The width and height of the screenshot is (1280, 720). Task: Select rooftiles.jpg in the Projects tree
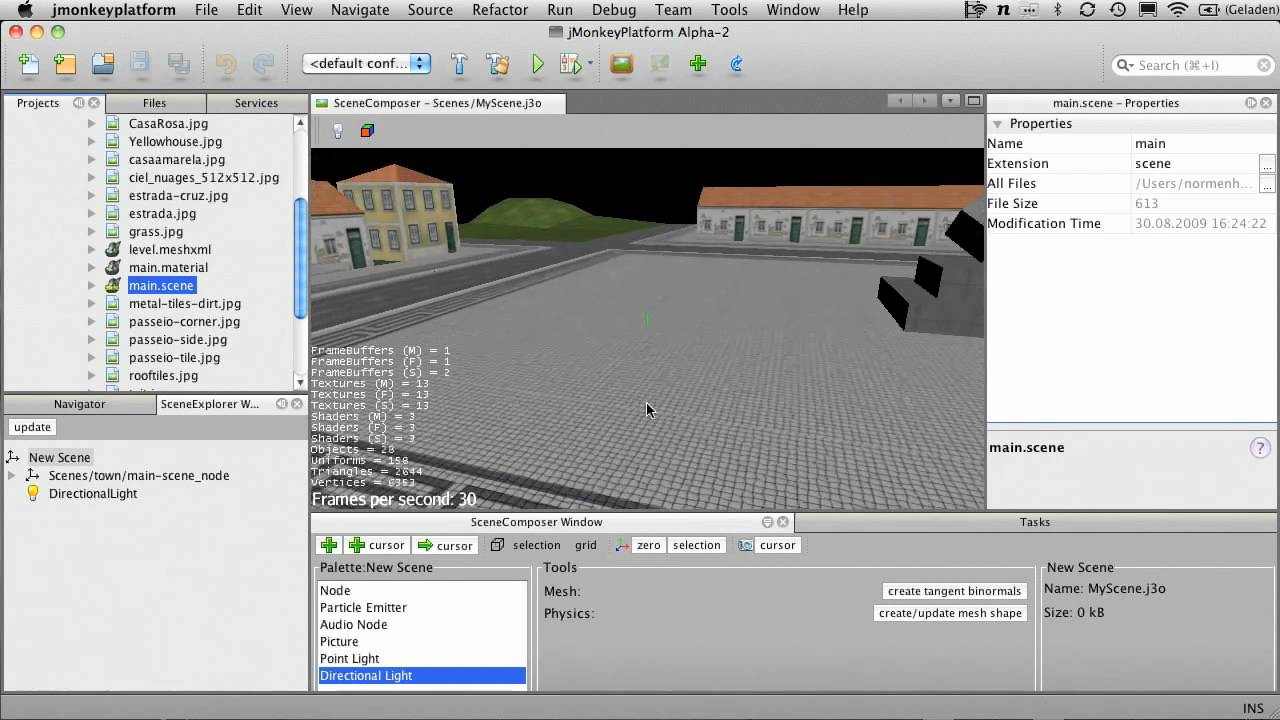point(163,376)
